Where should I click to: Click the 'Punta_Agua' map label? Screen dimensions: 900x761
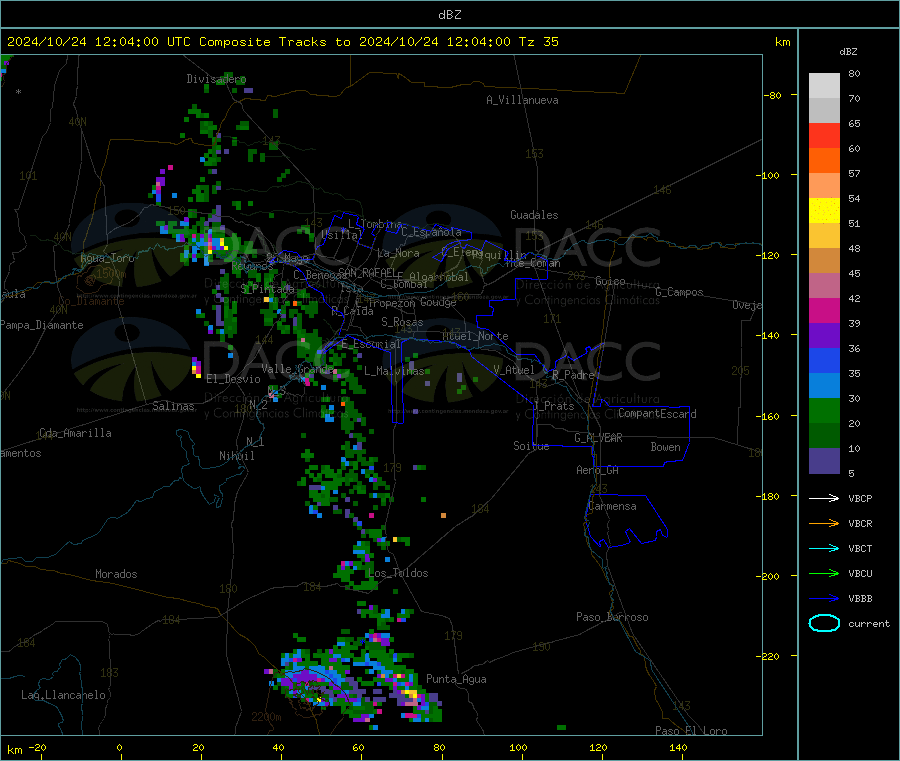point(456,679)
